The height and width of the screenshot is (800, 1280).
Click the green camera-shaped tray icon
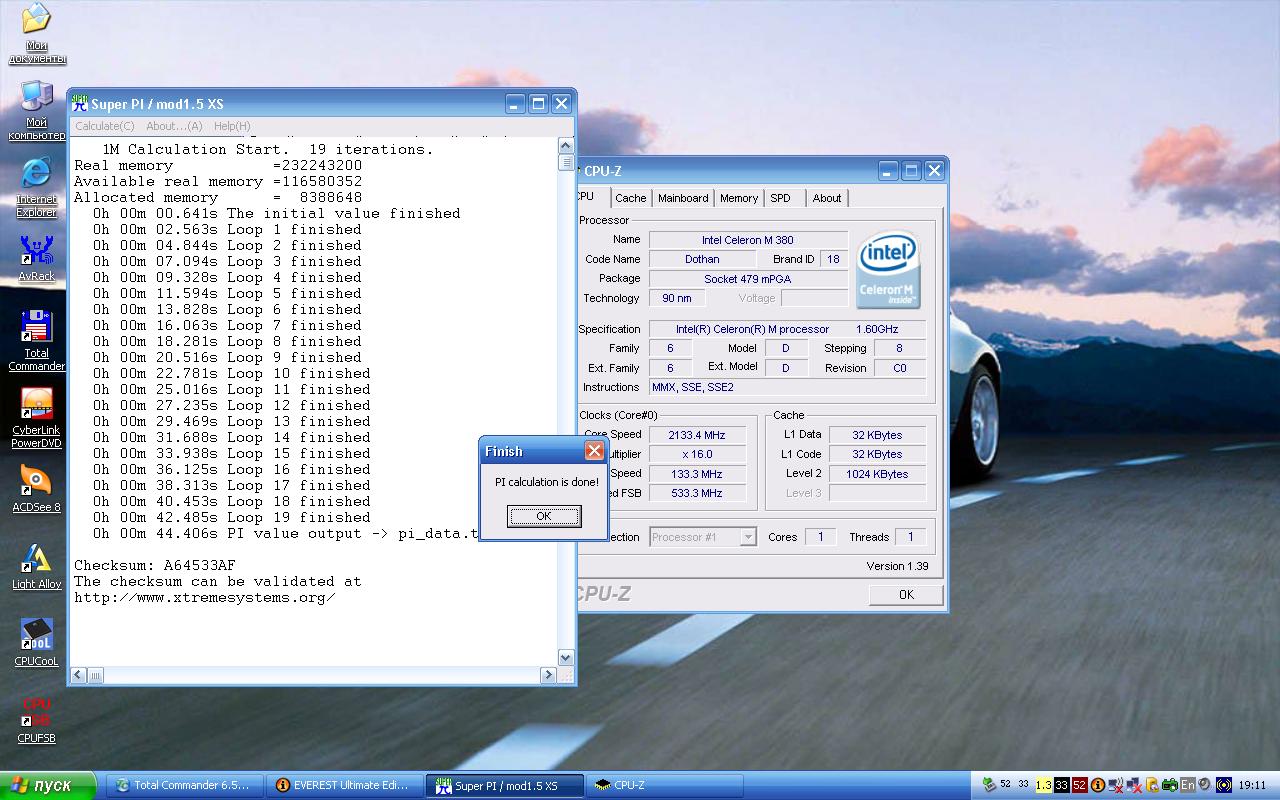1169,785
